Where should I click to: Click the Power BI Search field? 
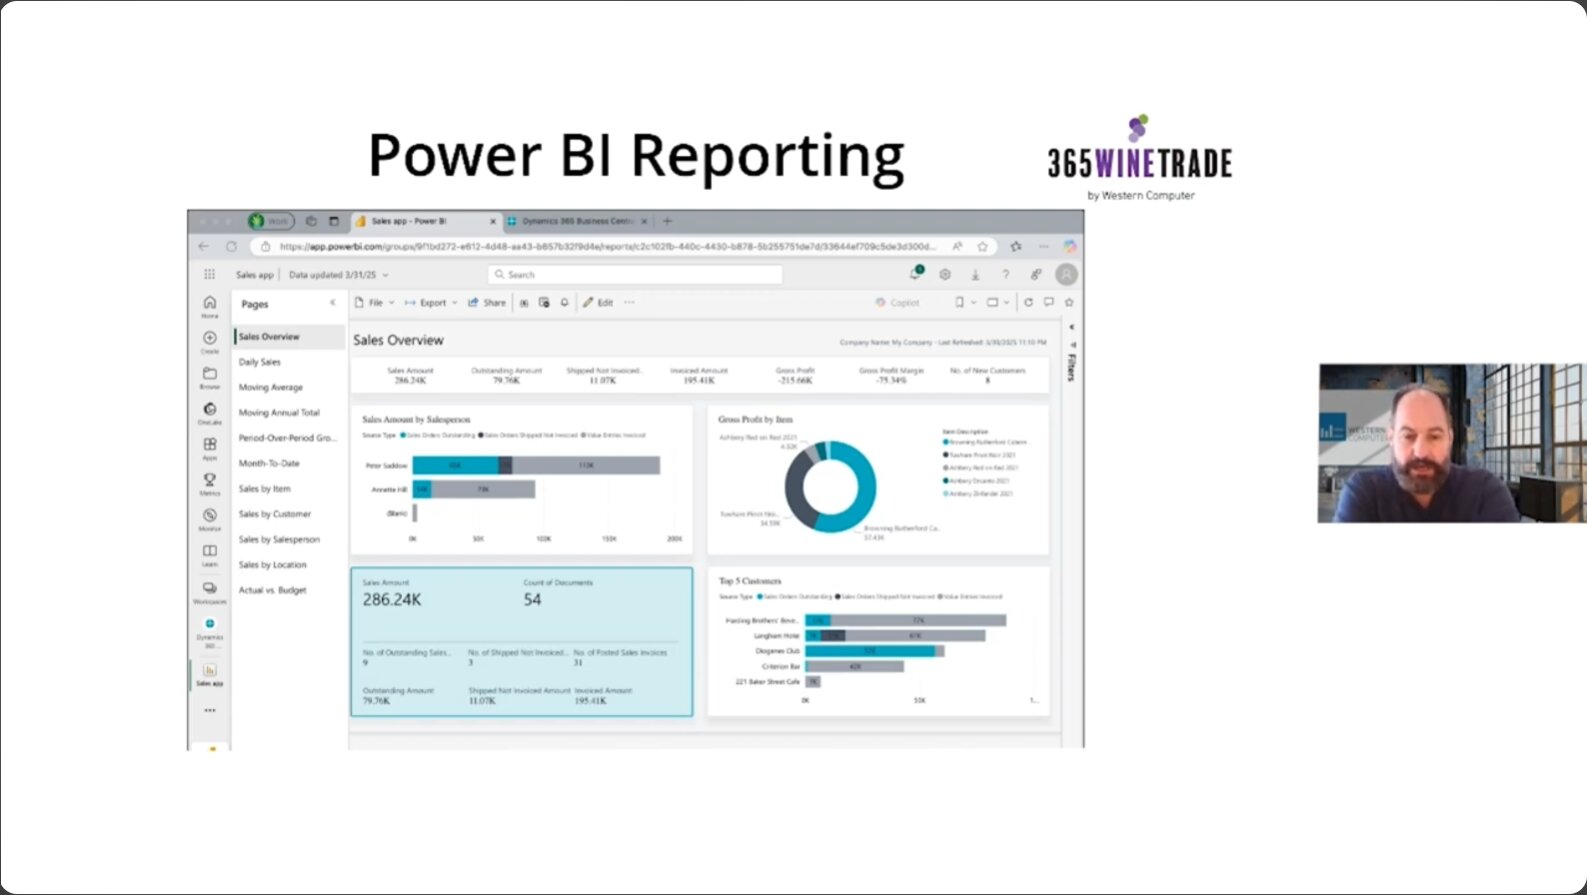pyautogui.click(x=635, y=274)
